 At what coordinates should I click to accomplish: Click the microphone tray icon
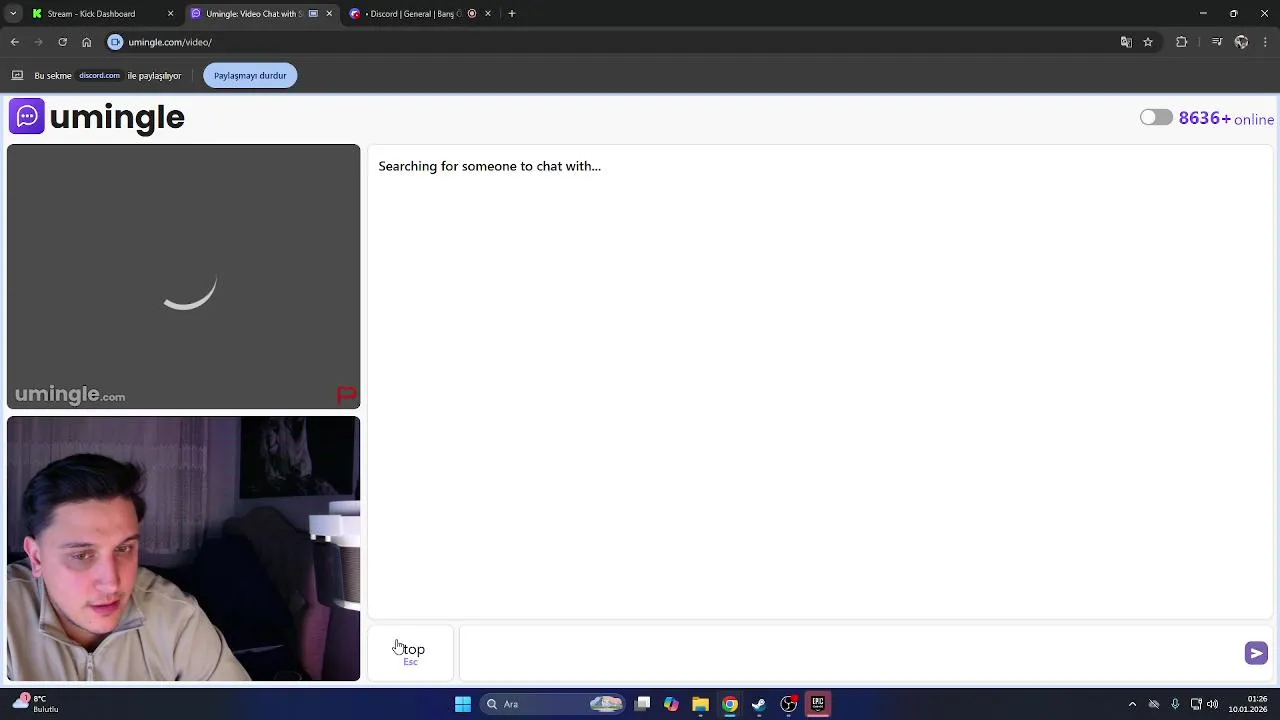click(1175, 704)
